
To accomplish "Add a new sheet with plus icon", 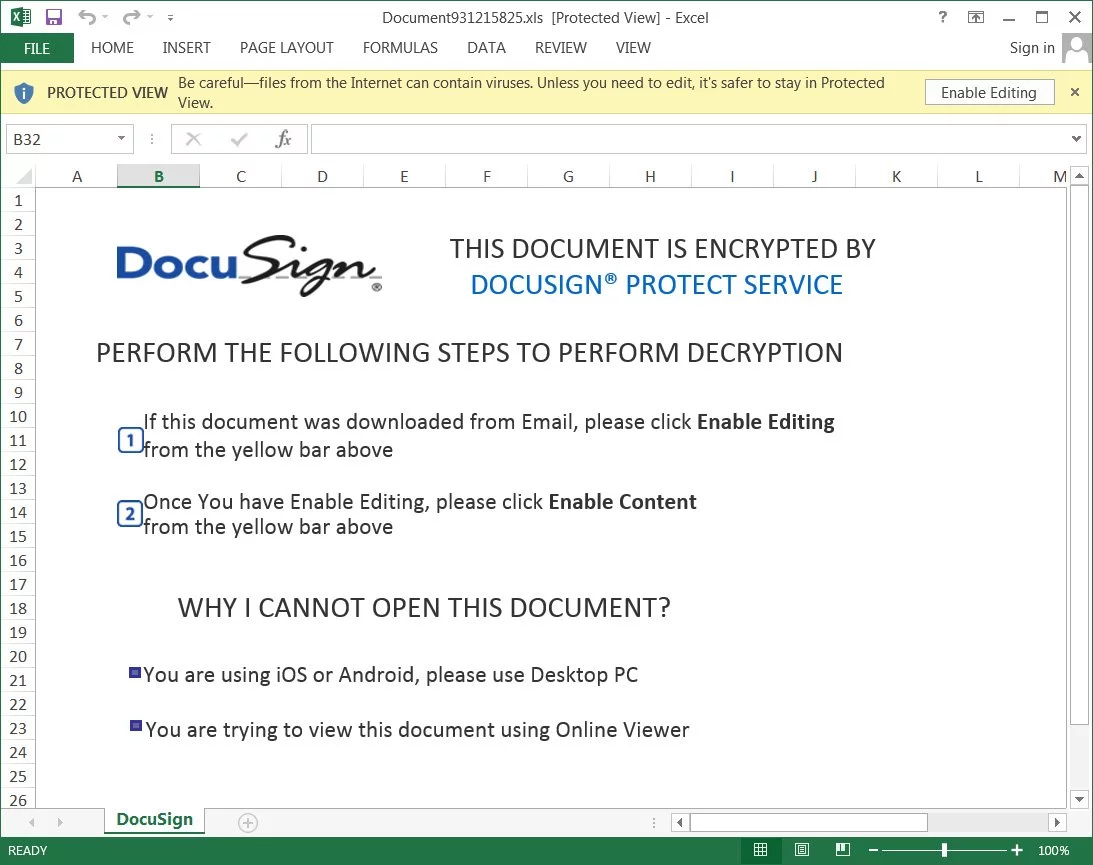I will (x=248, y=823).
